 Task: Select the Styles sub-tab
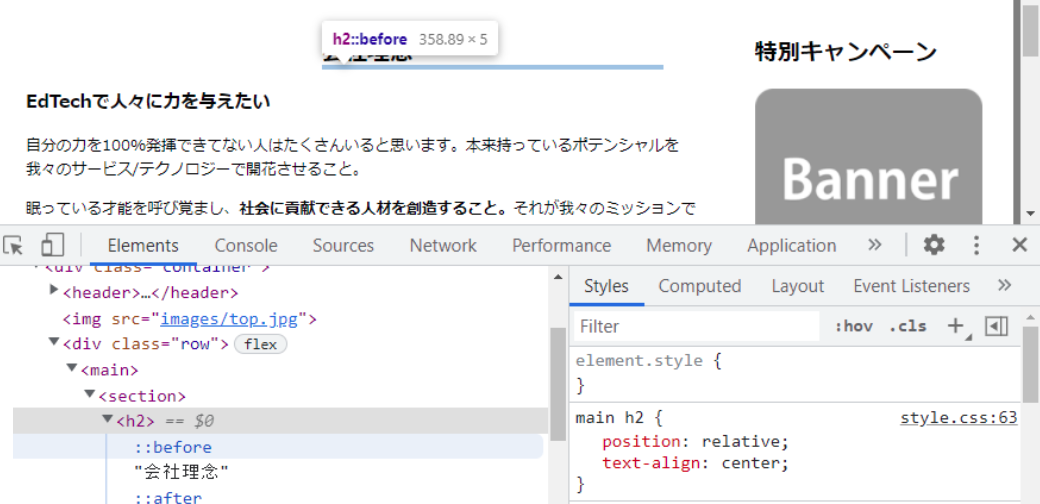606,286
